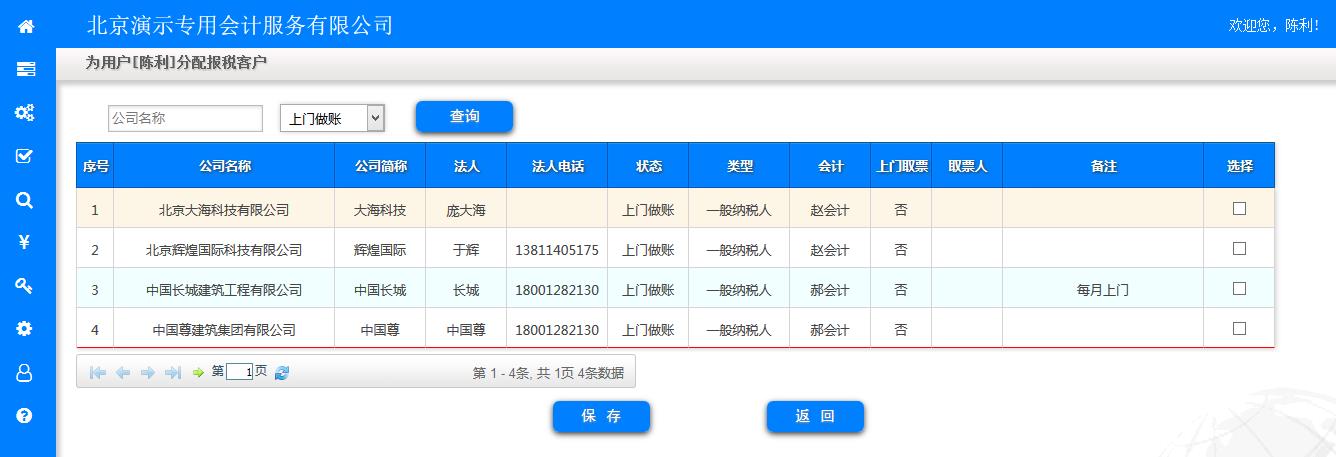Click the 法人电话 column header
The image size is (1336, 457).
pos(557,165)
